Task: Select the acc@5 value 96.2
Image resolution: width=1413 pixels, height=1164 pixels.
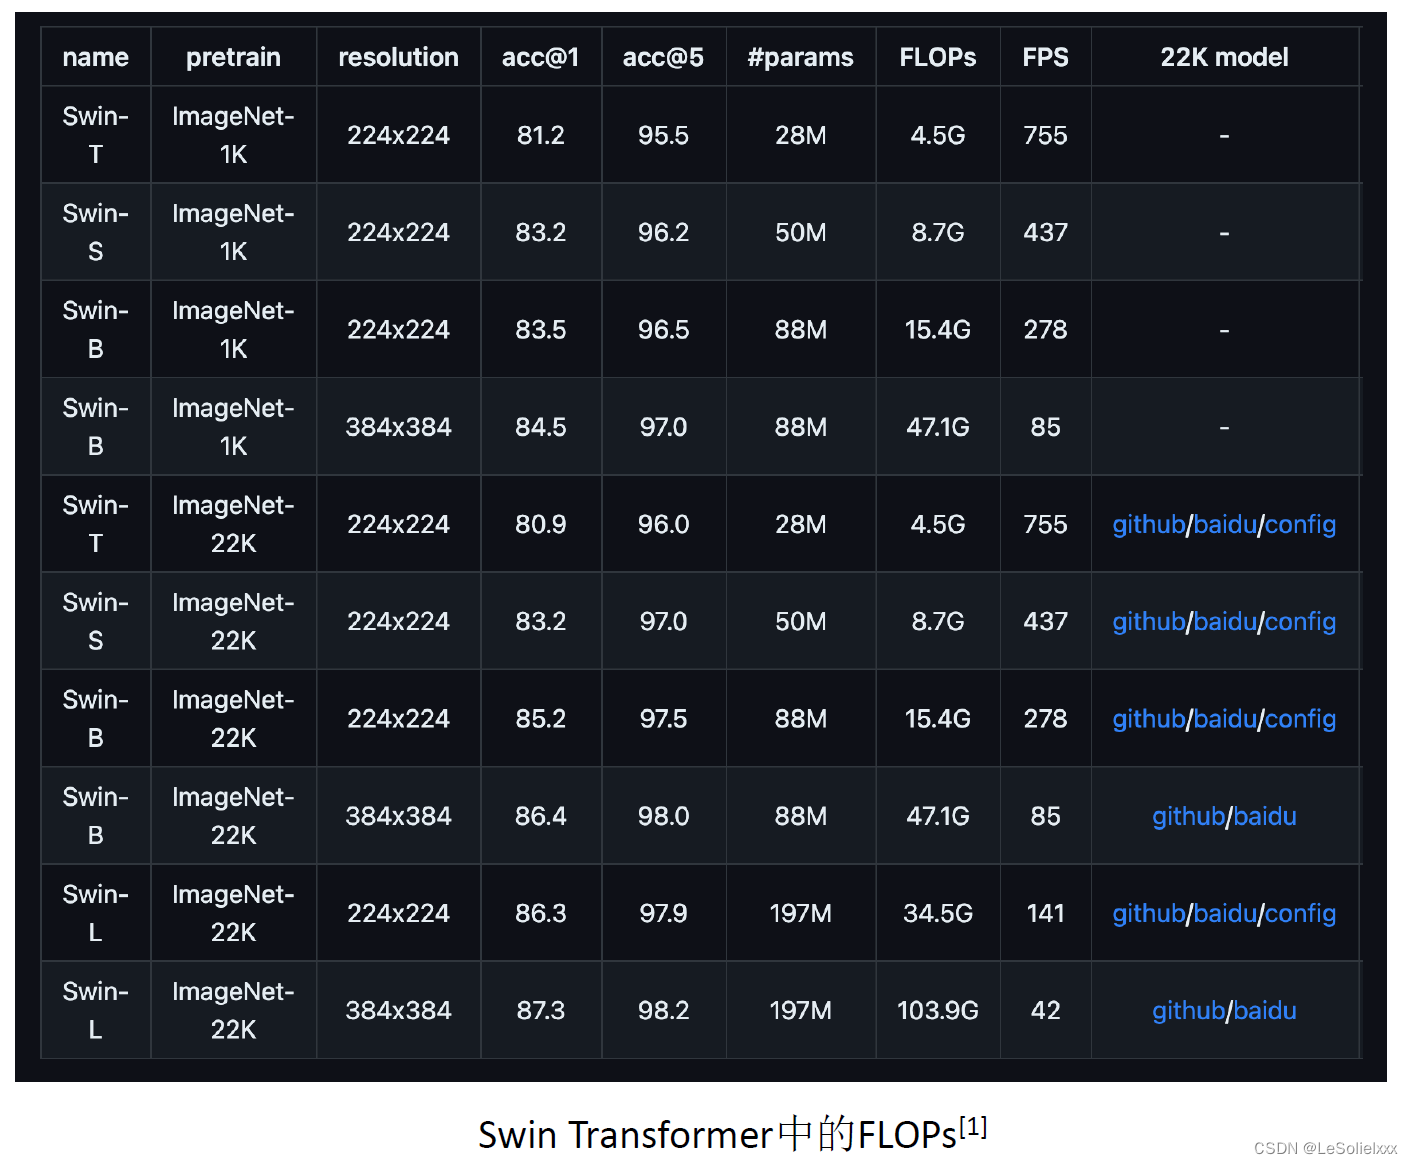Action: (x=663, y=232)
